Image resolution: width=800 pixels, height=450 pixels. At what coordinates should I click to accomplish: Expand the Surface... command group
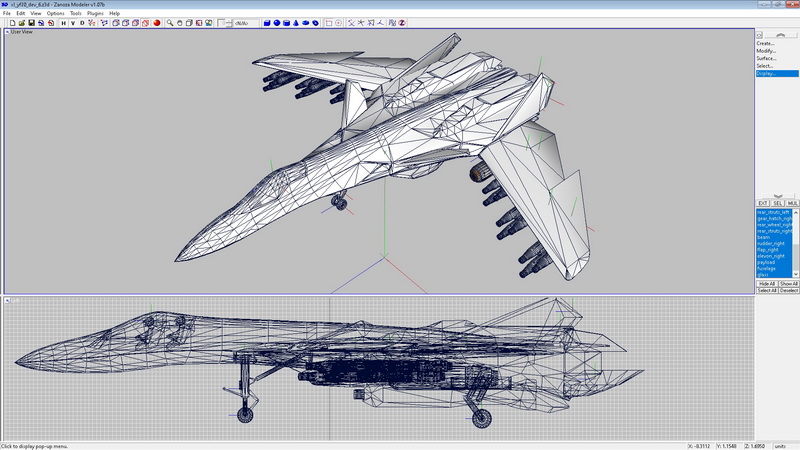[766, 59]
